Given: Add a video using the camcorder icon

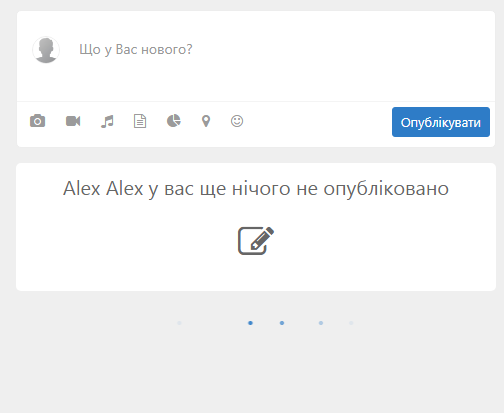Looking at the screenshot, I should [x=73, y=121].
